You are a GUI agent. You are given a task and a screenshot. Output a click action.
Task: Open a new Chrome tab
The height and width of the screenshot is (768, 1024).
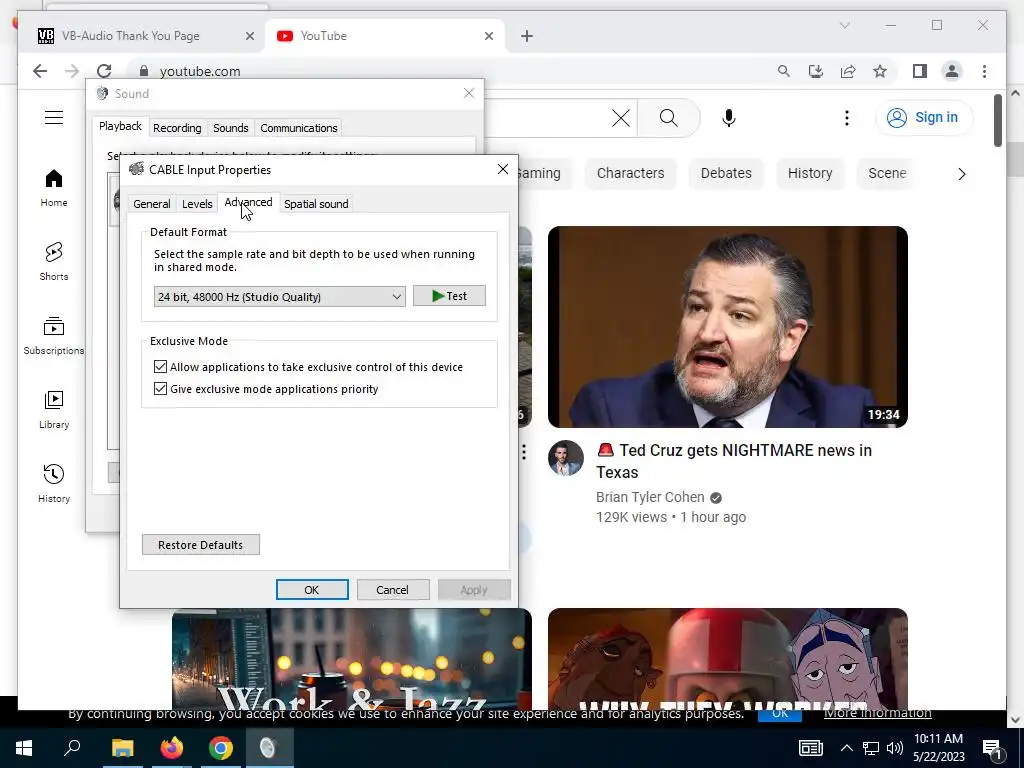tap(527, 37)
